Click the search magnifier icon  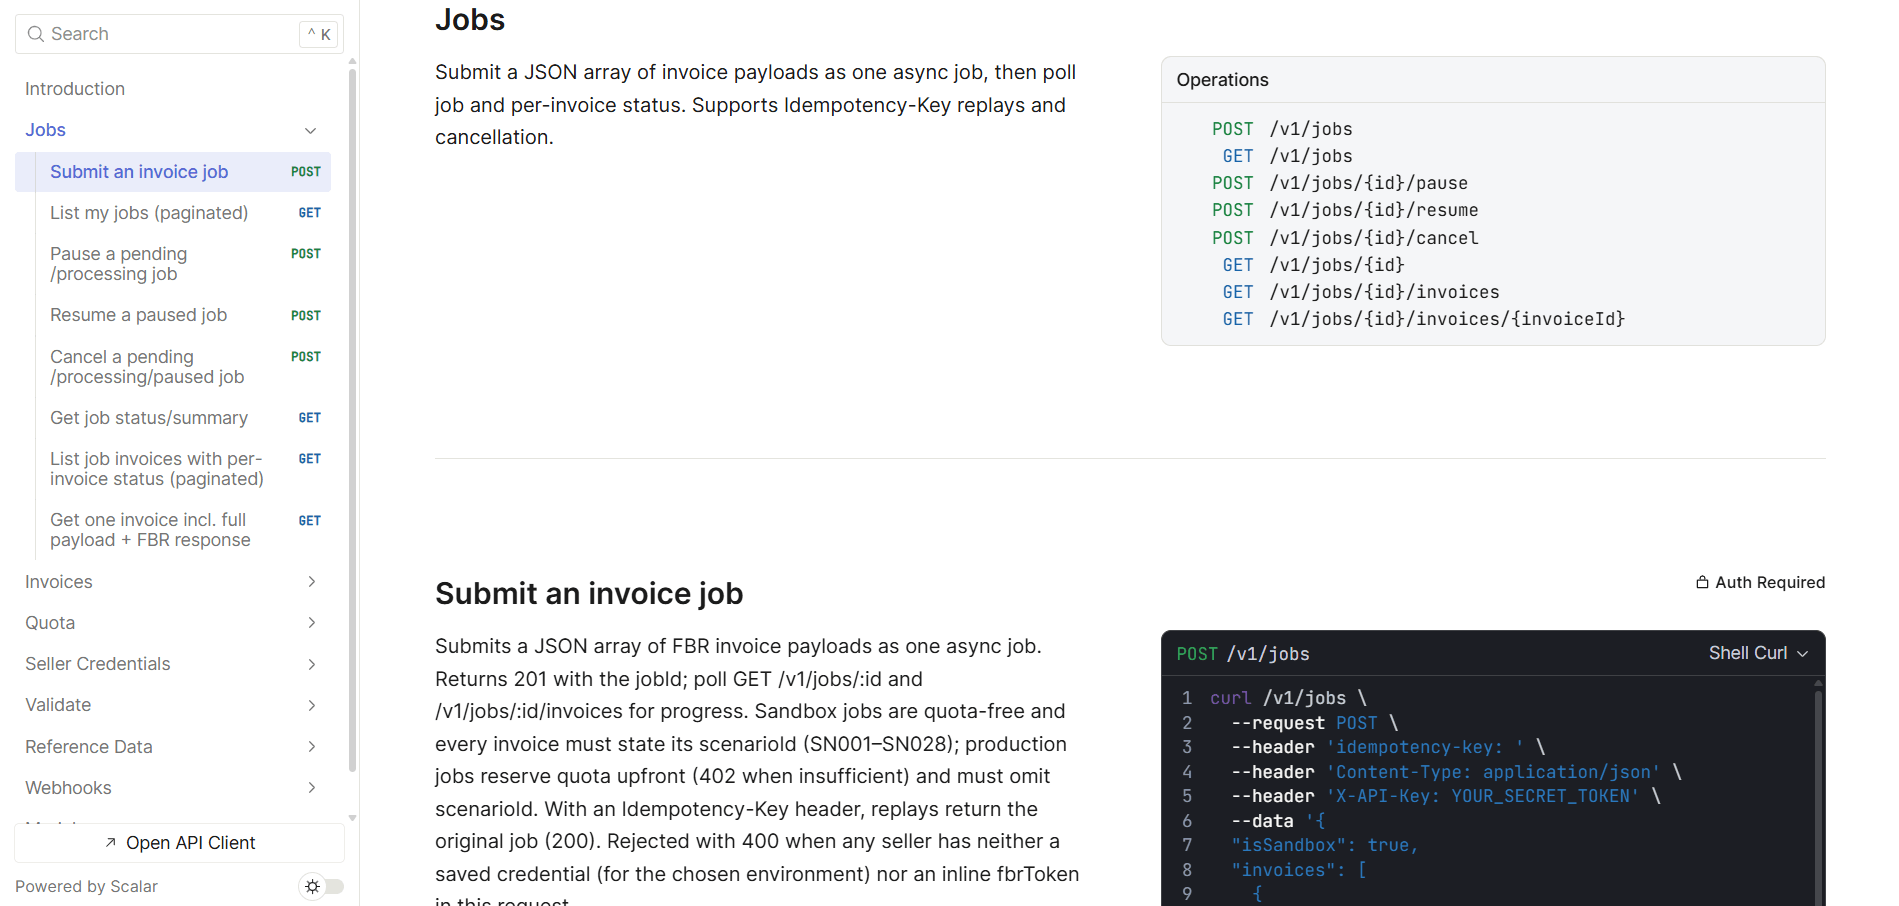coord(36,34)
